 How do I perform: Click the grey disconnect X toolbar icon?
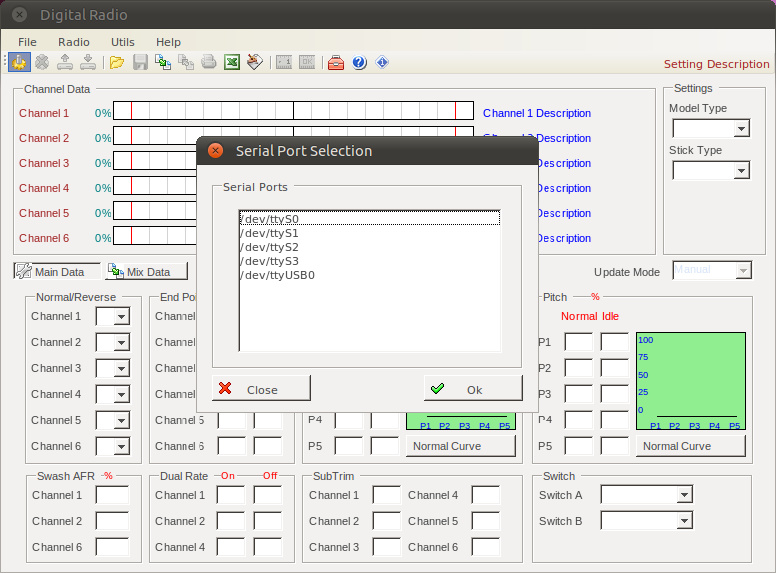(x=42, y=62)
